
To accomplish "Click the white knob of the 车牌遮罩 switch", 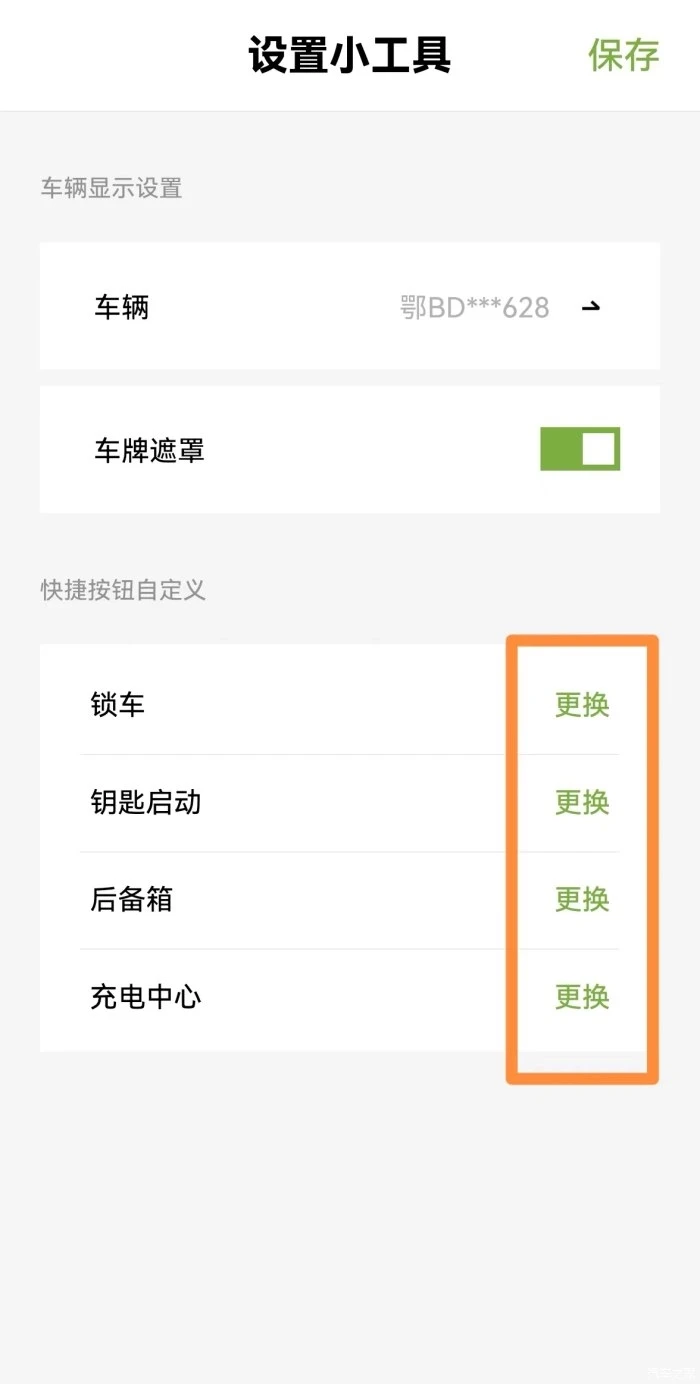I will 598,449.
